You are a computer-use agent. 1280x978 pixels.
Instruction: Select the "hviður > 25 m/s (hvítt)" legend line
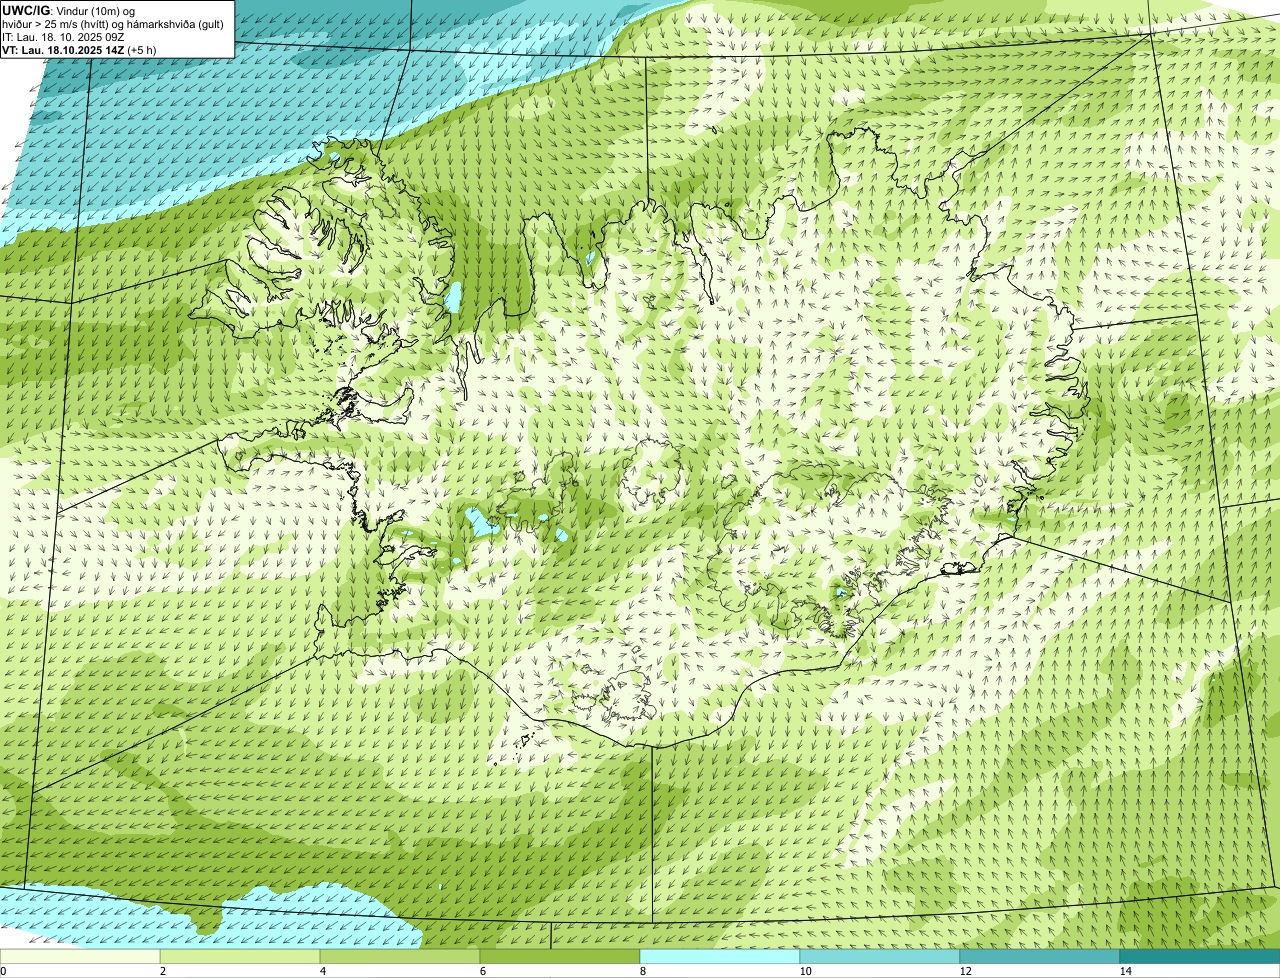(x=113, y=24)
